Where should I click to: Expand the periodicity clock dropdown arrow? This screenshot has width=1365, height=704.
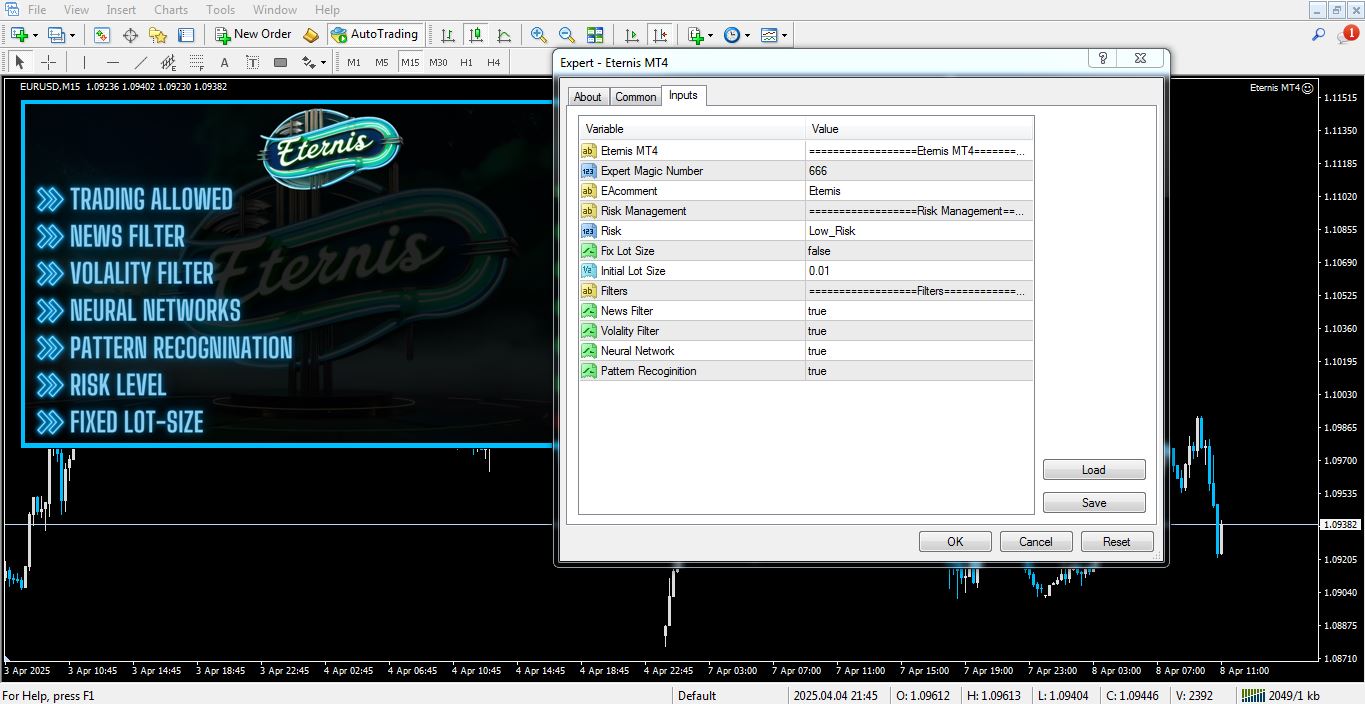pos(749,36)
